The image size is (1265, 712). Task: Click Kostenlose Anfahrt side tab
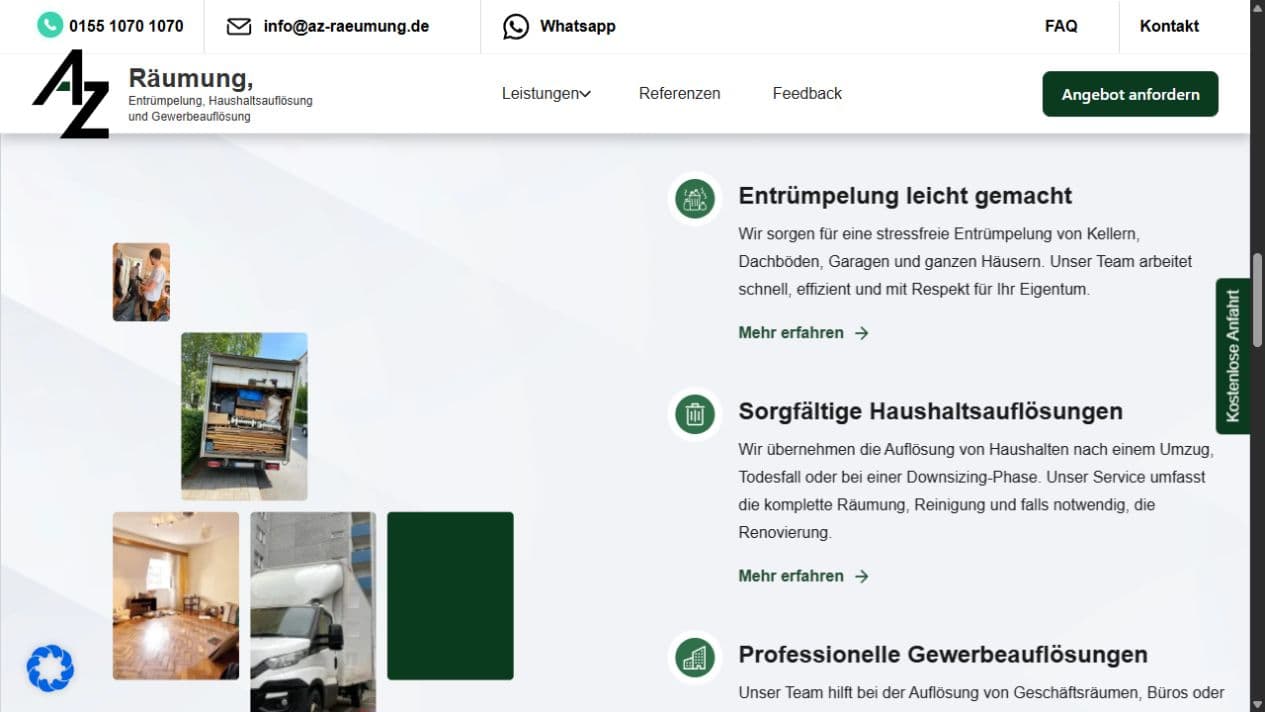pos(1233,356)
